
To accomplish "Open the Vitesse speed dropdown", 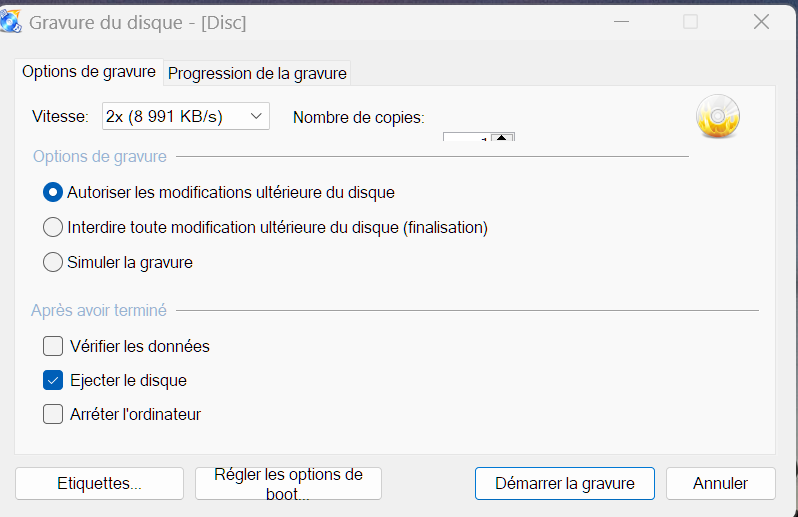I will (186, 117).
